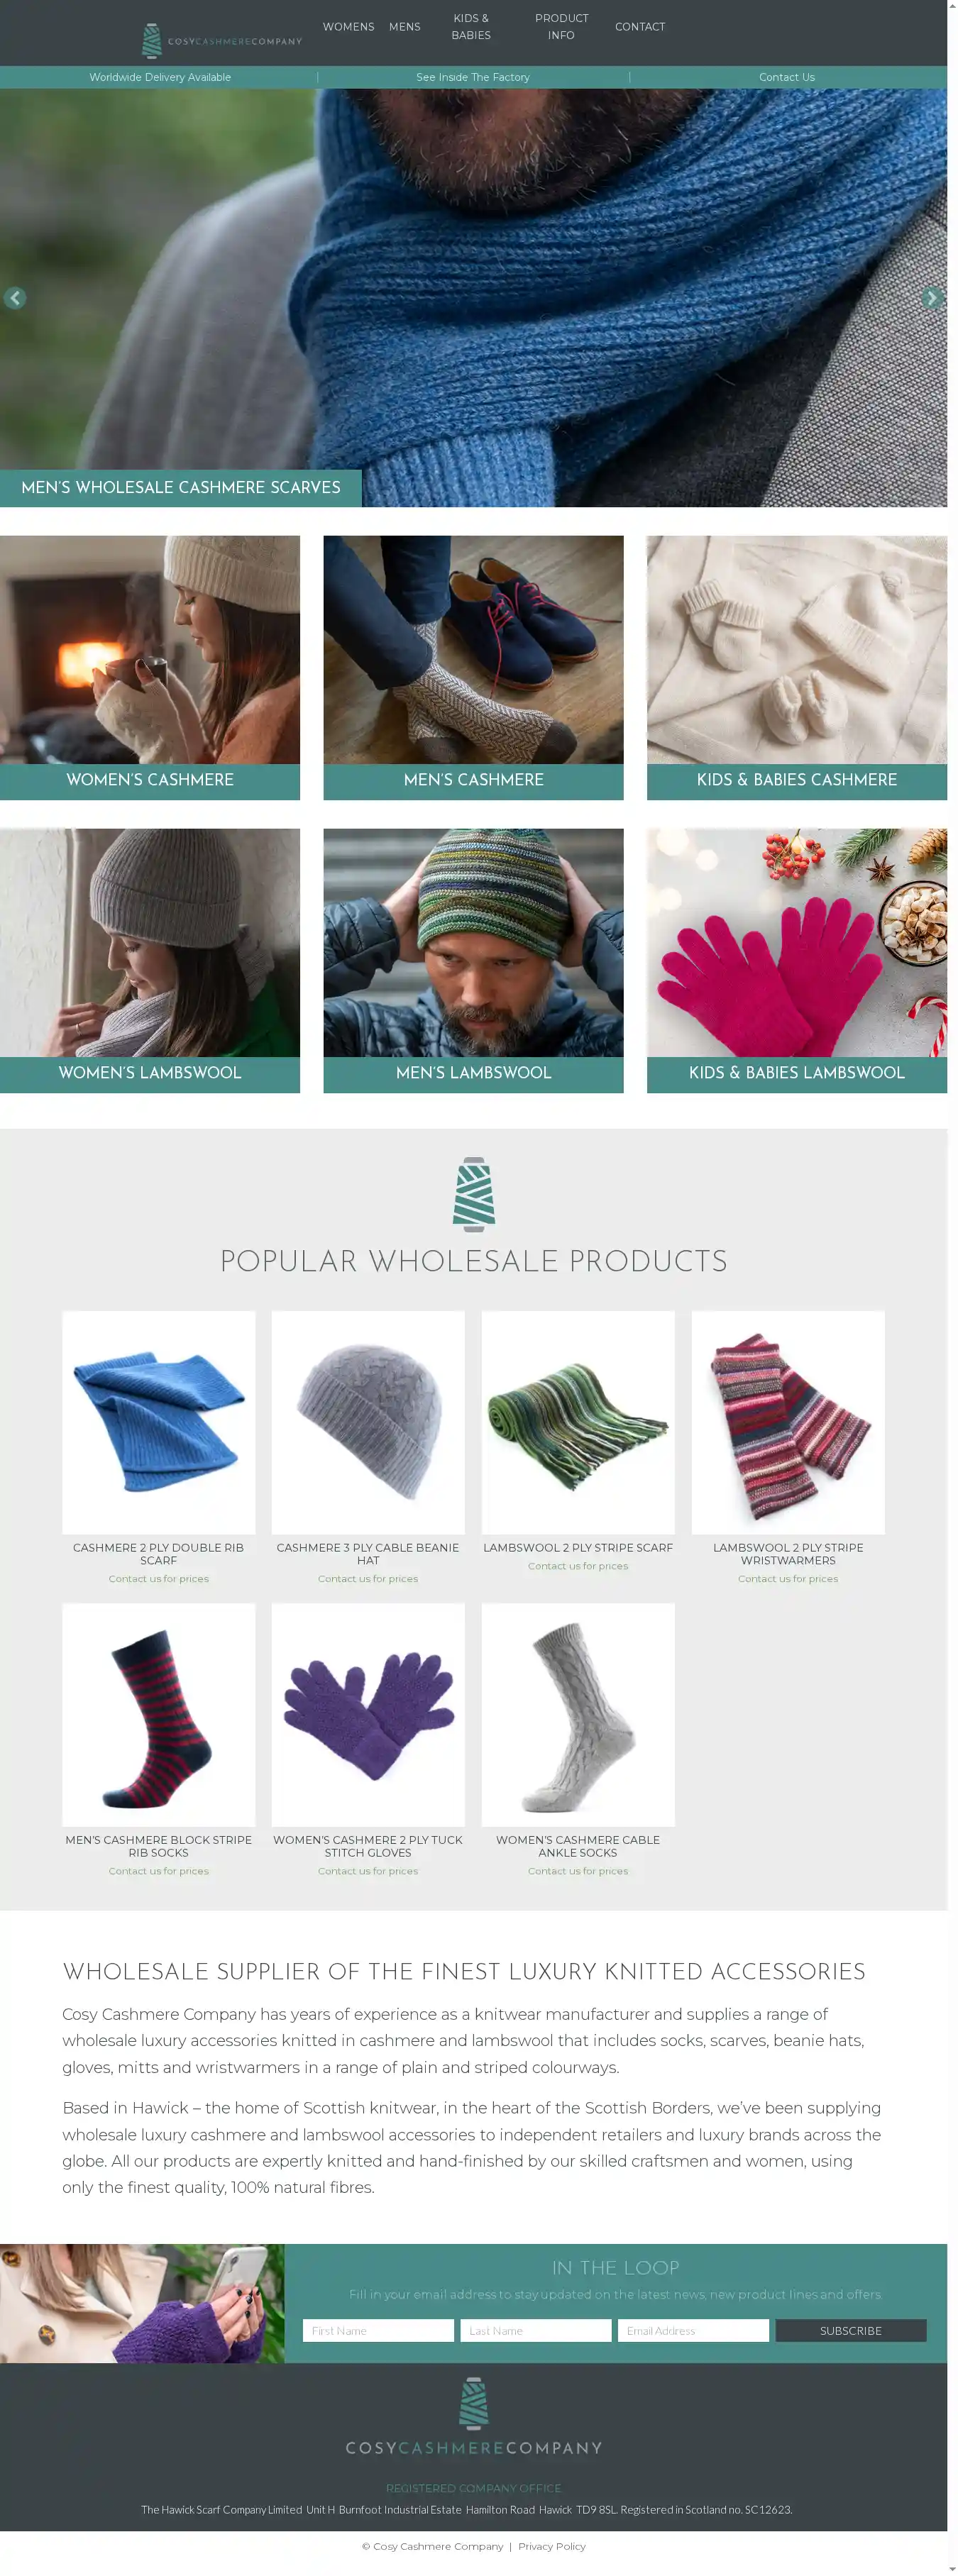
Task: Focus the First Name input field
Action: pyautogui.click(x=378, y=2331)
